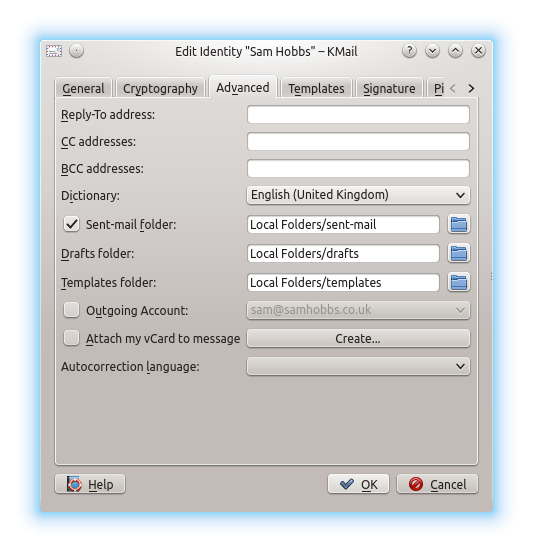Open the partially visible Pi tab
The height and width of the screenshot is (552, 533).
pyautogui.click(x=437, y=88)
